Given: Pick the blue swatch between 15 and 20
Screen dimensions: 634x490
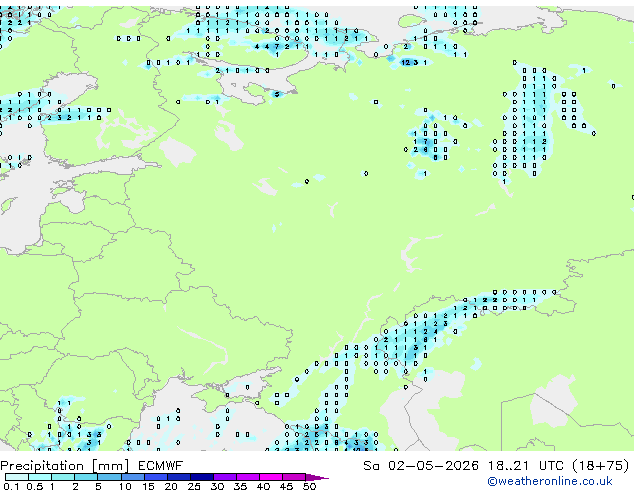Looking at the screenshot, I should click(156, 477).
